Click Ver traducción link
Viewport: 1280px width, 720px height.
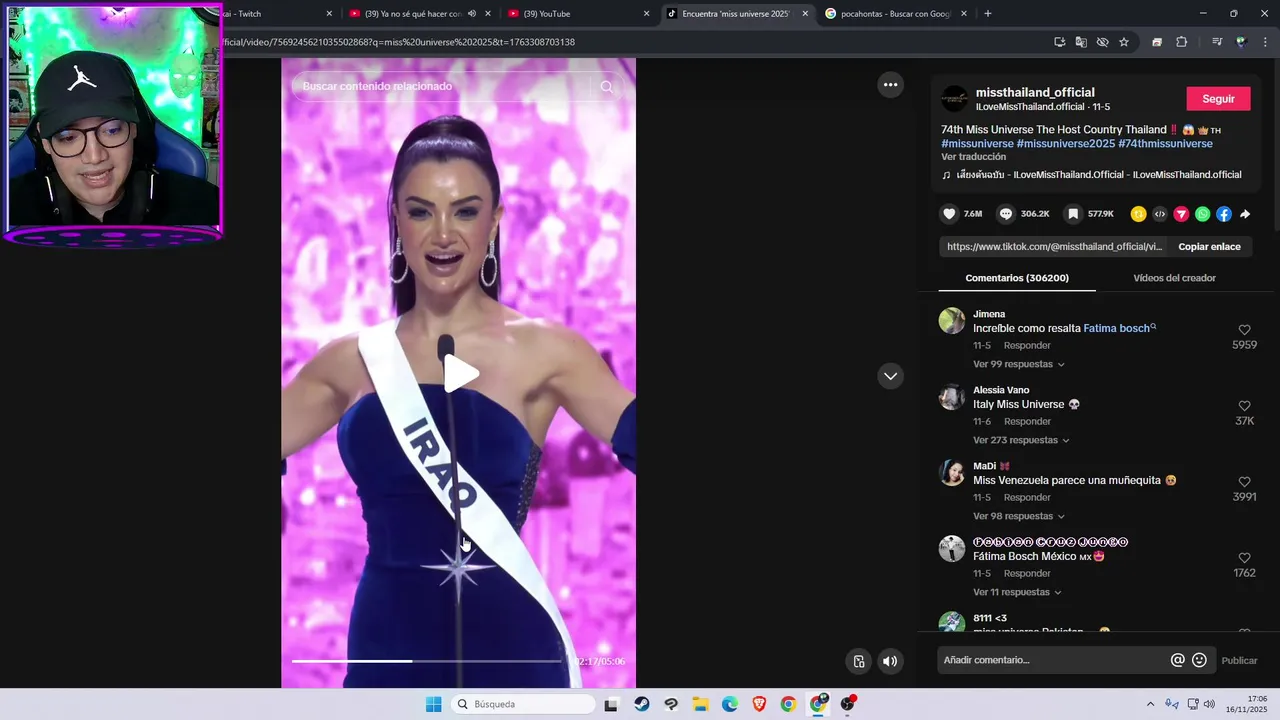tap(973, 157)
